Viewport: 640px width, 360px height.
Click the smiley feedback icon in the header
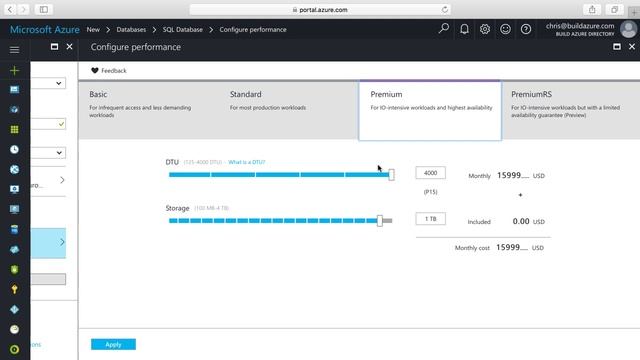(x=505, y=29)
